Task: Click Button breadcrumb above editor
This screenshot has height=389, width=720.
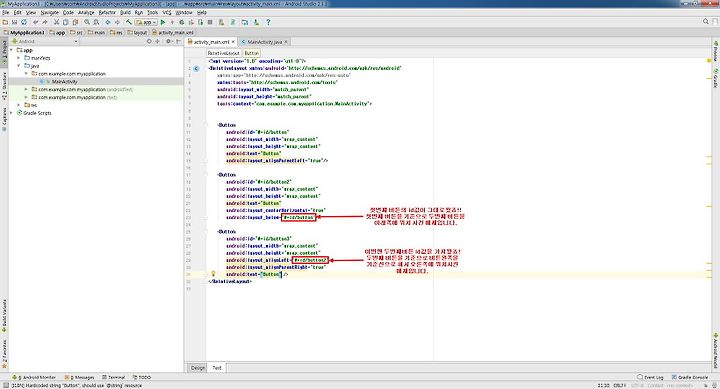Action: [x=251, y=53]
